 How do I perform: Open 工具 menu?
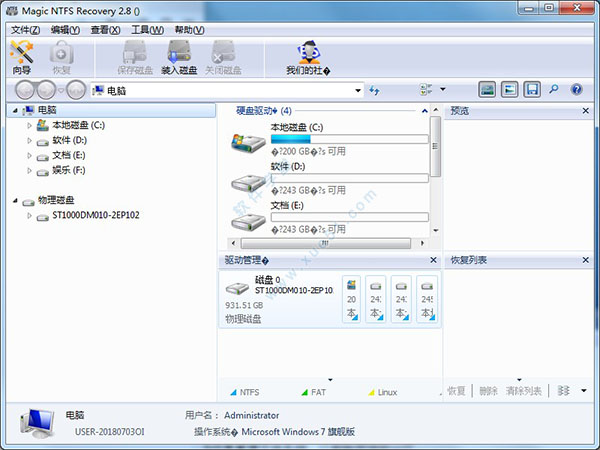coord(147,30)
